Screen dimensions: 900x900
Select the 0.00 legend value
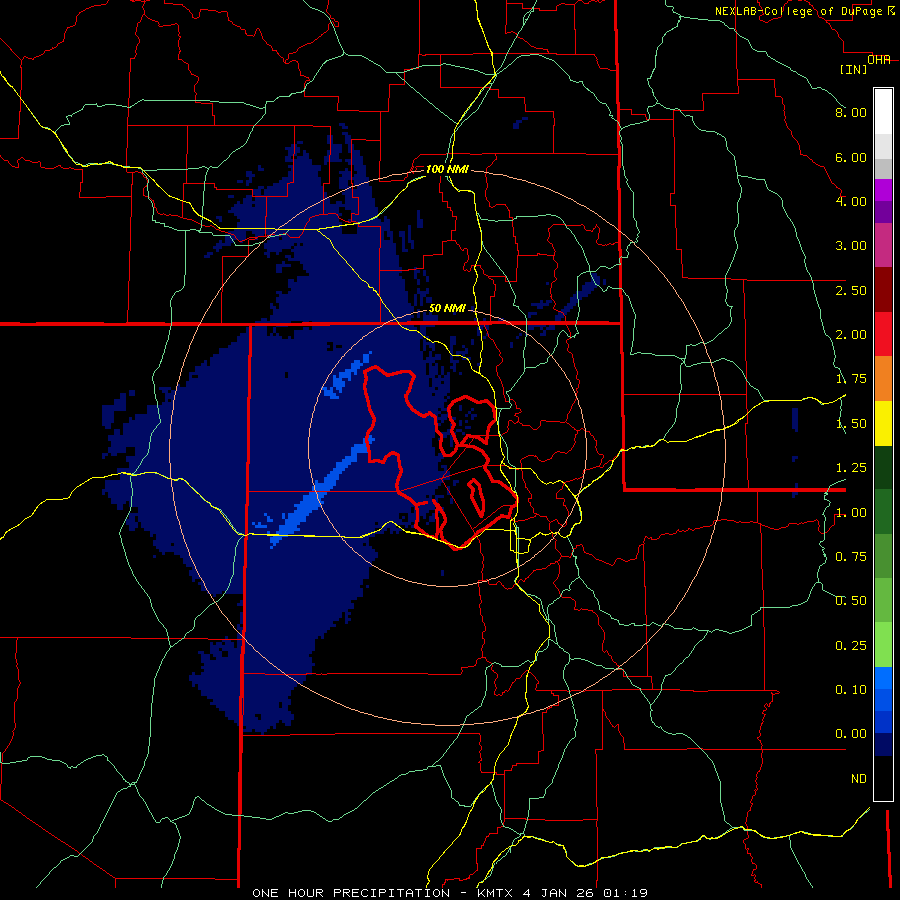[x=851, y=734]
